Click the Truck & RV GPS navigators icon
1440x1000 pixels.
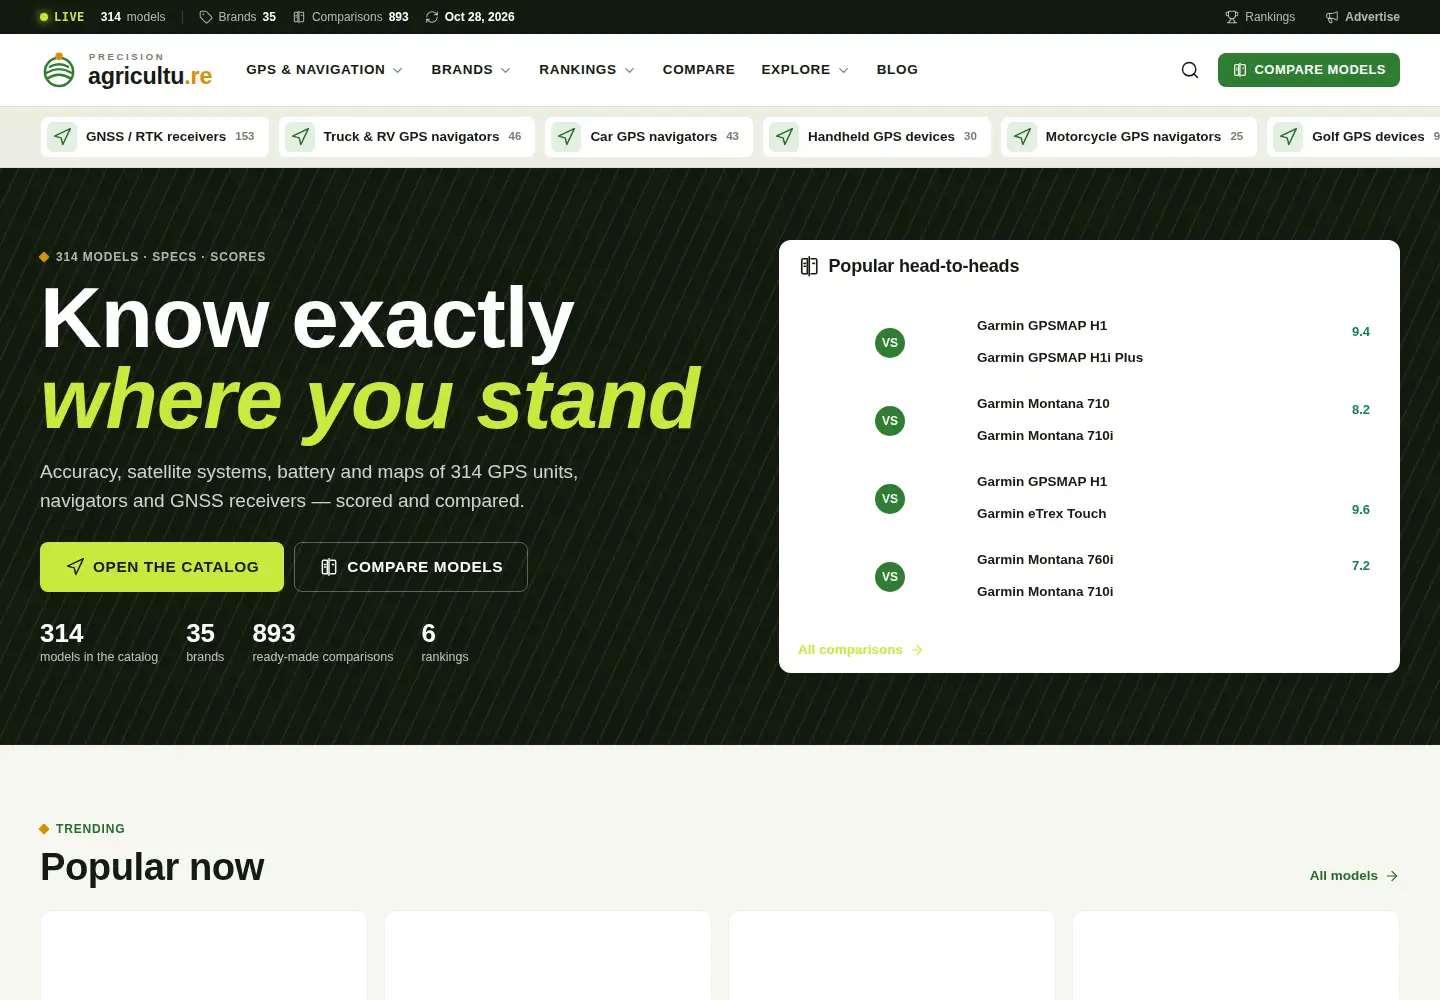[x=300, y=137]
